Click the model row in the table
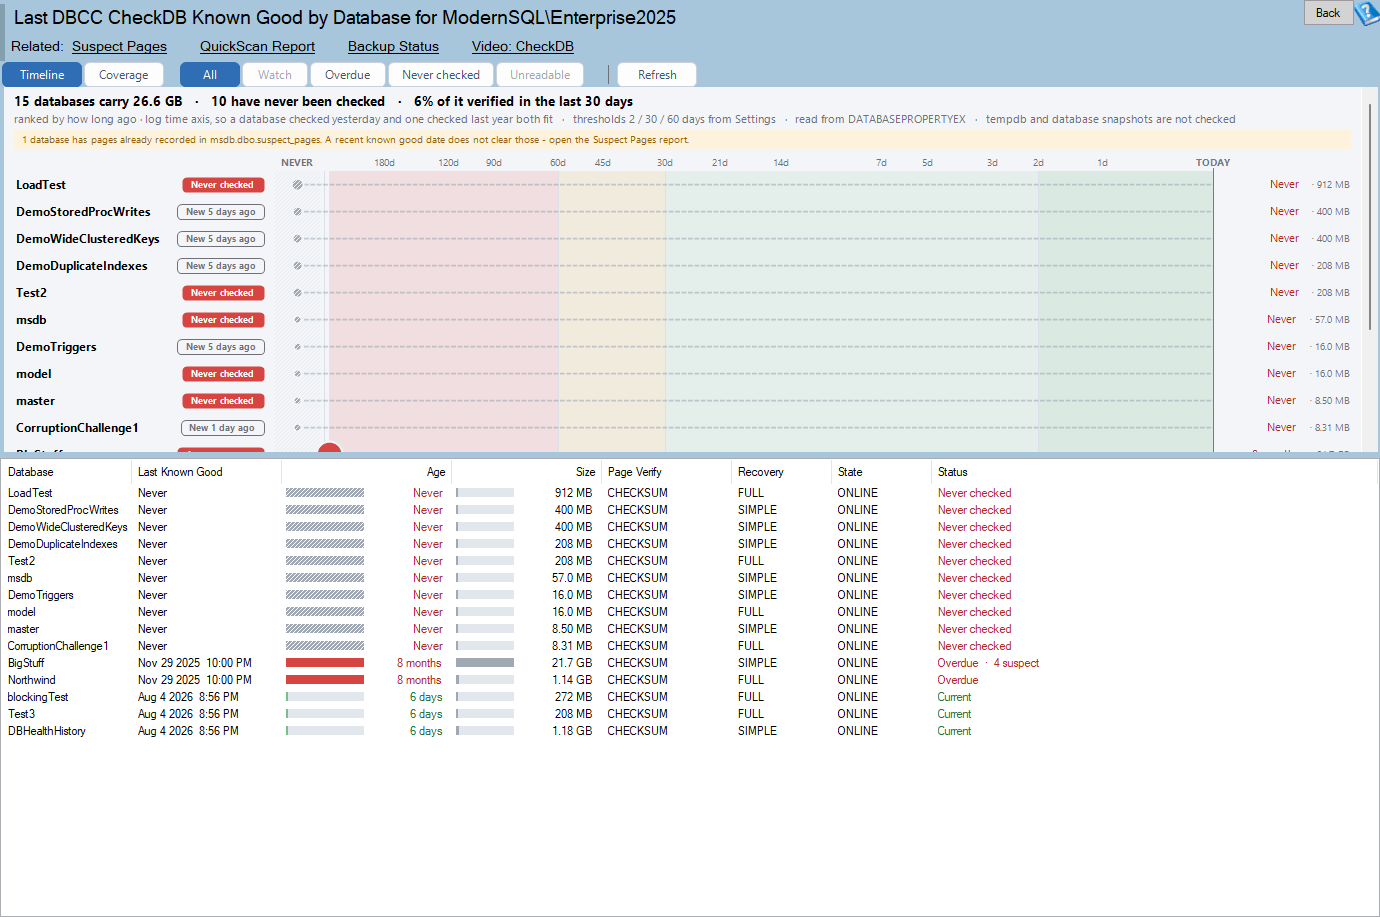Image resolution: width=1380 pixels, height=917 pixels. point(690,612)
